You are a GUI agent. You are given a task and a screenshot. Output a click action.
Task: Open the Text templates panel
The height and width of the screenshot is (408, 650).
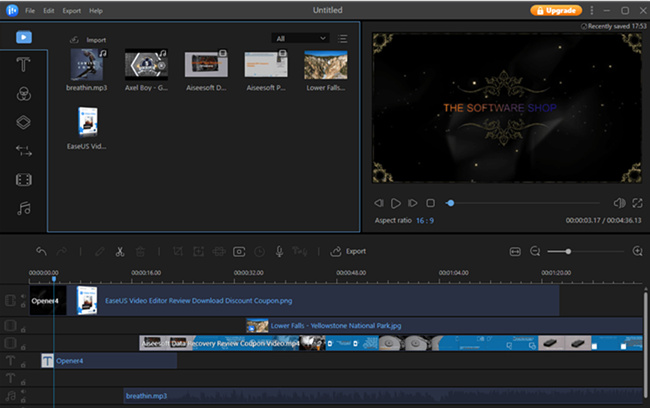coord(23,65)
